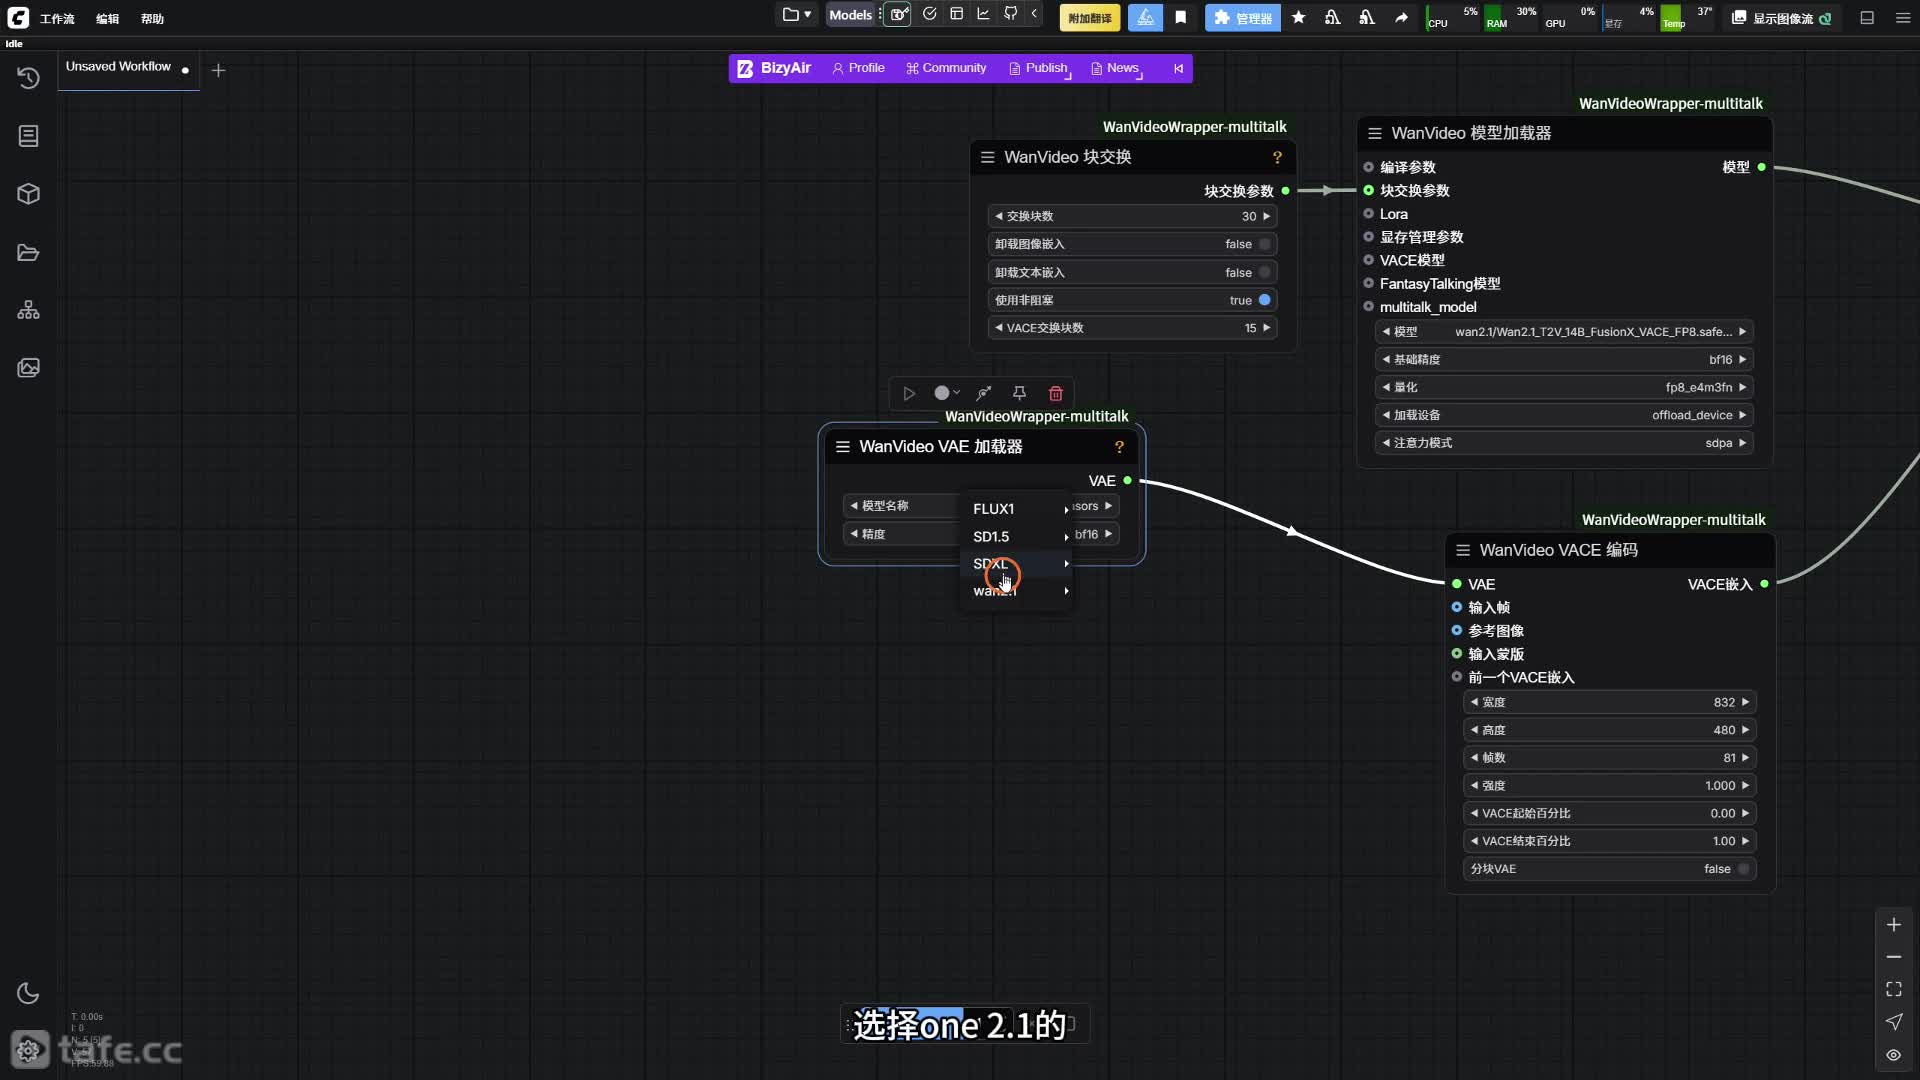This screenshot has height=1080, width=1920.
Task: Fit view with the frame icon
Action: [1893, 989]
